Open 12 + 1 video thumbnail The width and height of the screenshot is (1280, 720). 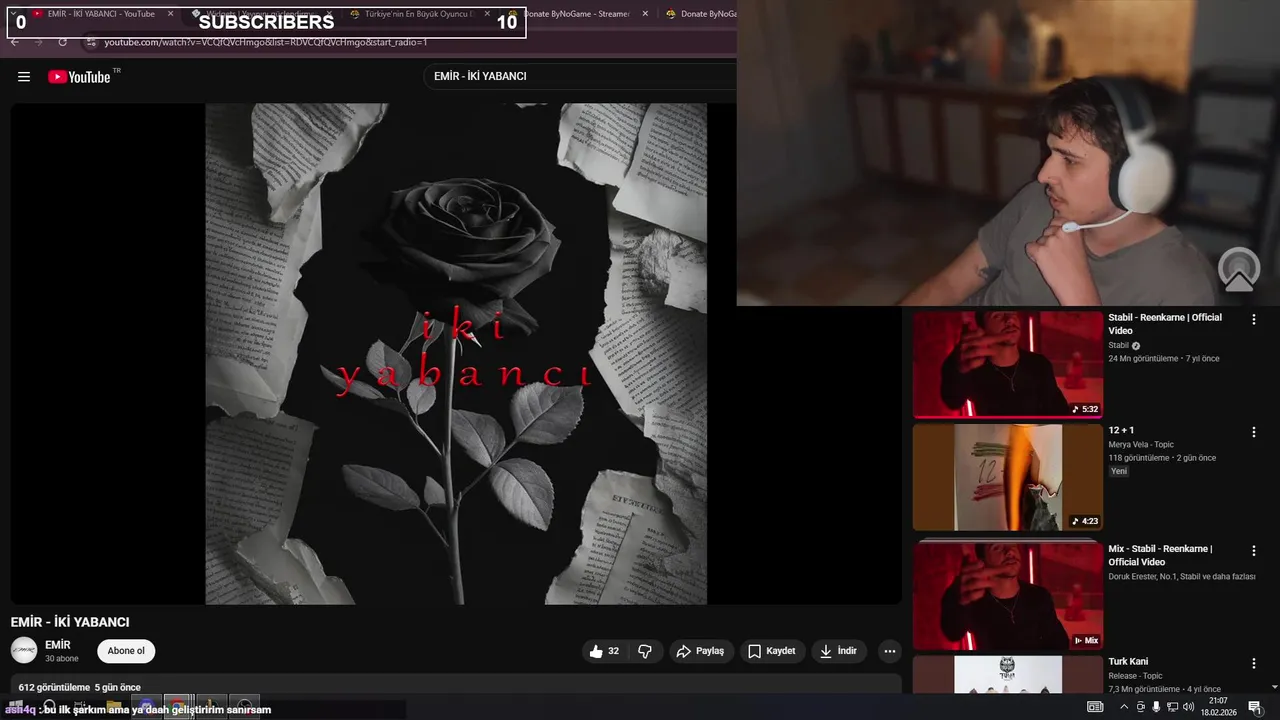[1007, 477]
